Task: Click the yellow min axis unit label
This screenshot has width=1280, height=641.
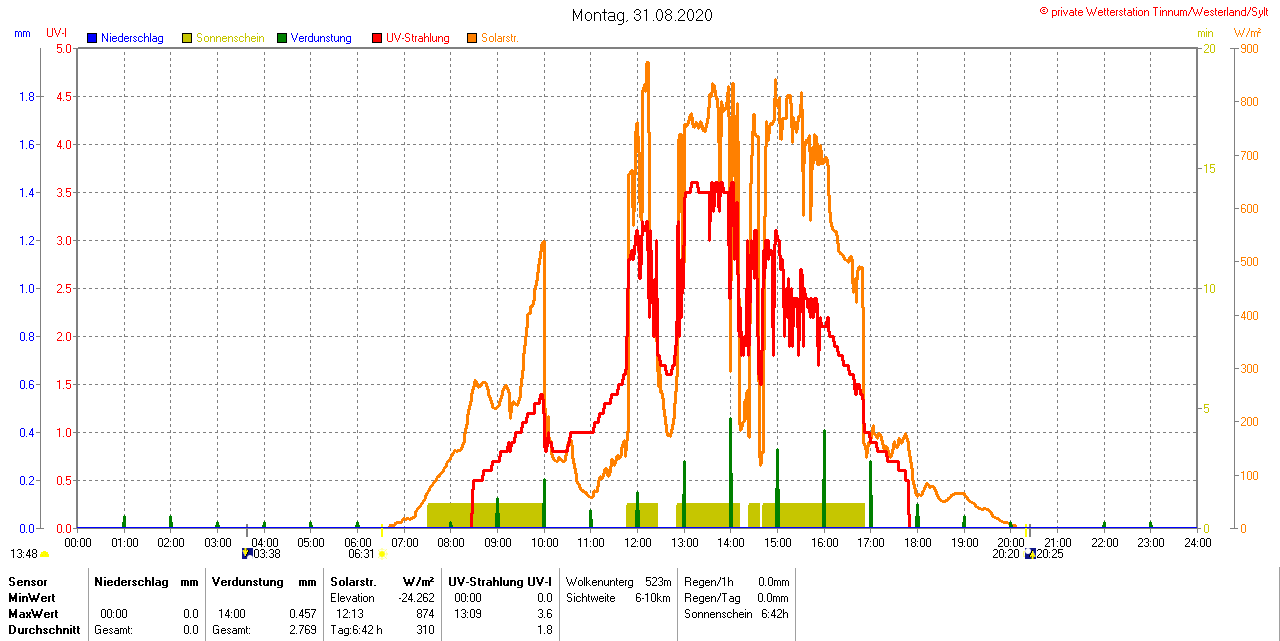Action: coord(1206,34)
